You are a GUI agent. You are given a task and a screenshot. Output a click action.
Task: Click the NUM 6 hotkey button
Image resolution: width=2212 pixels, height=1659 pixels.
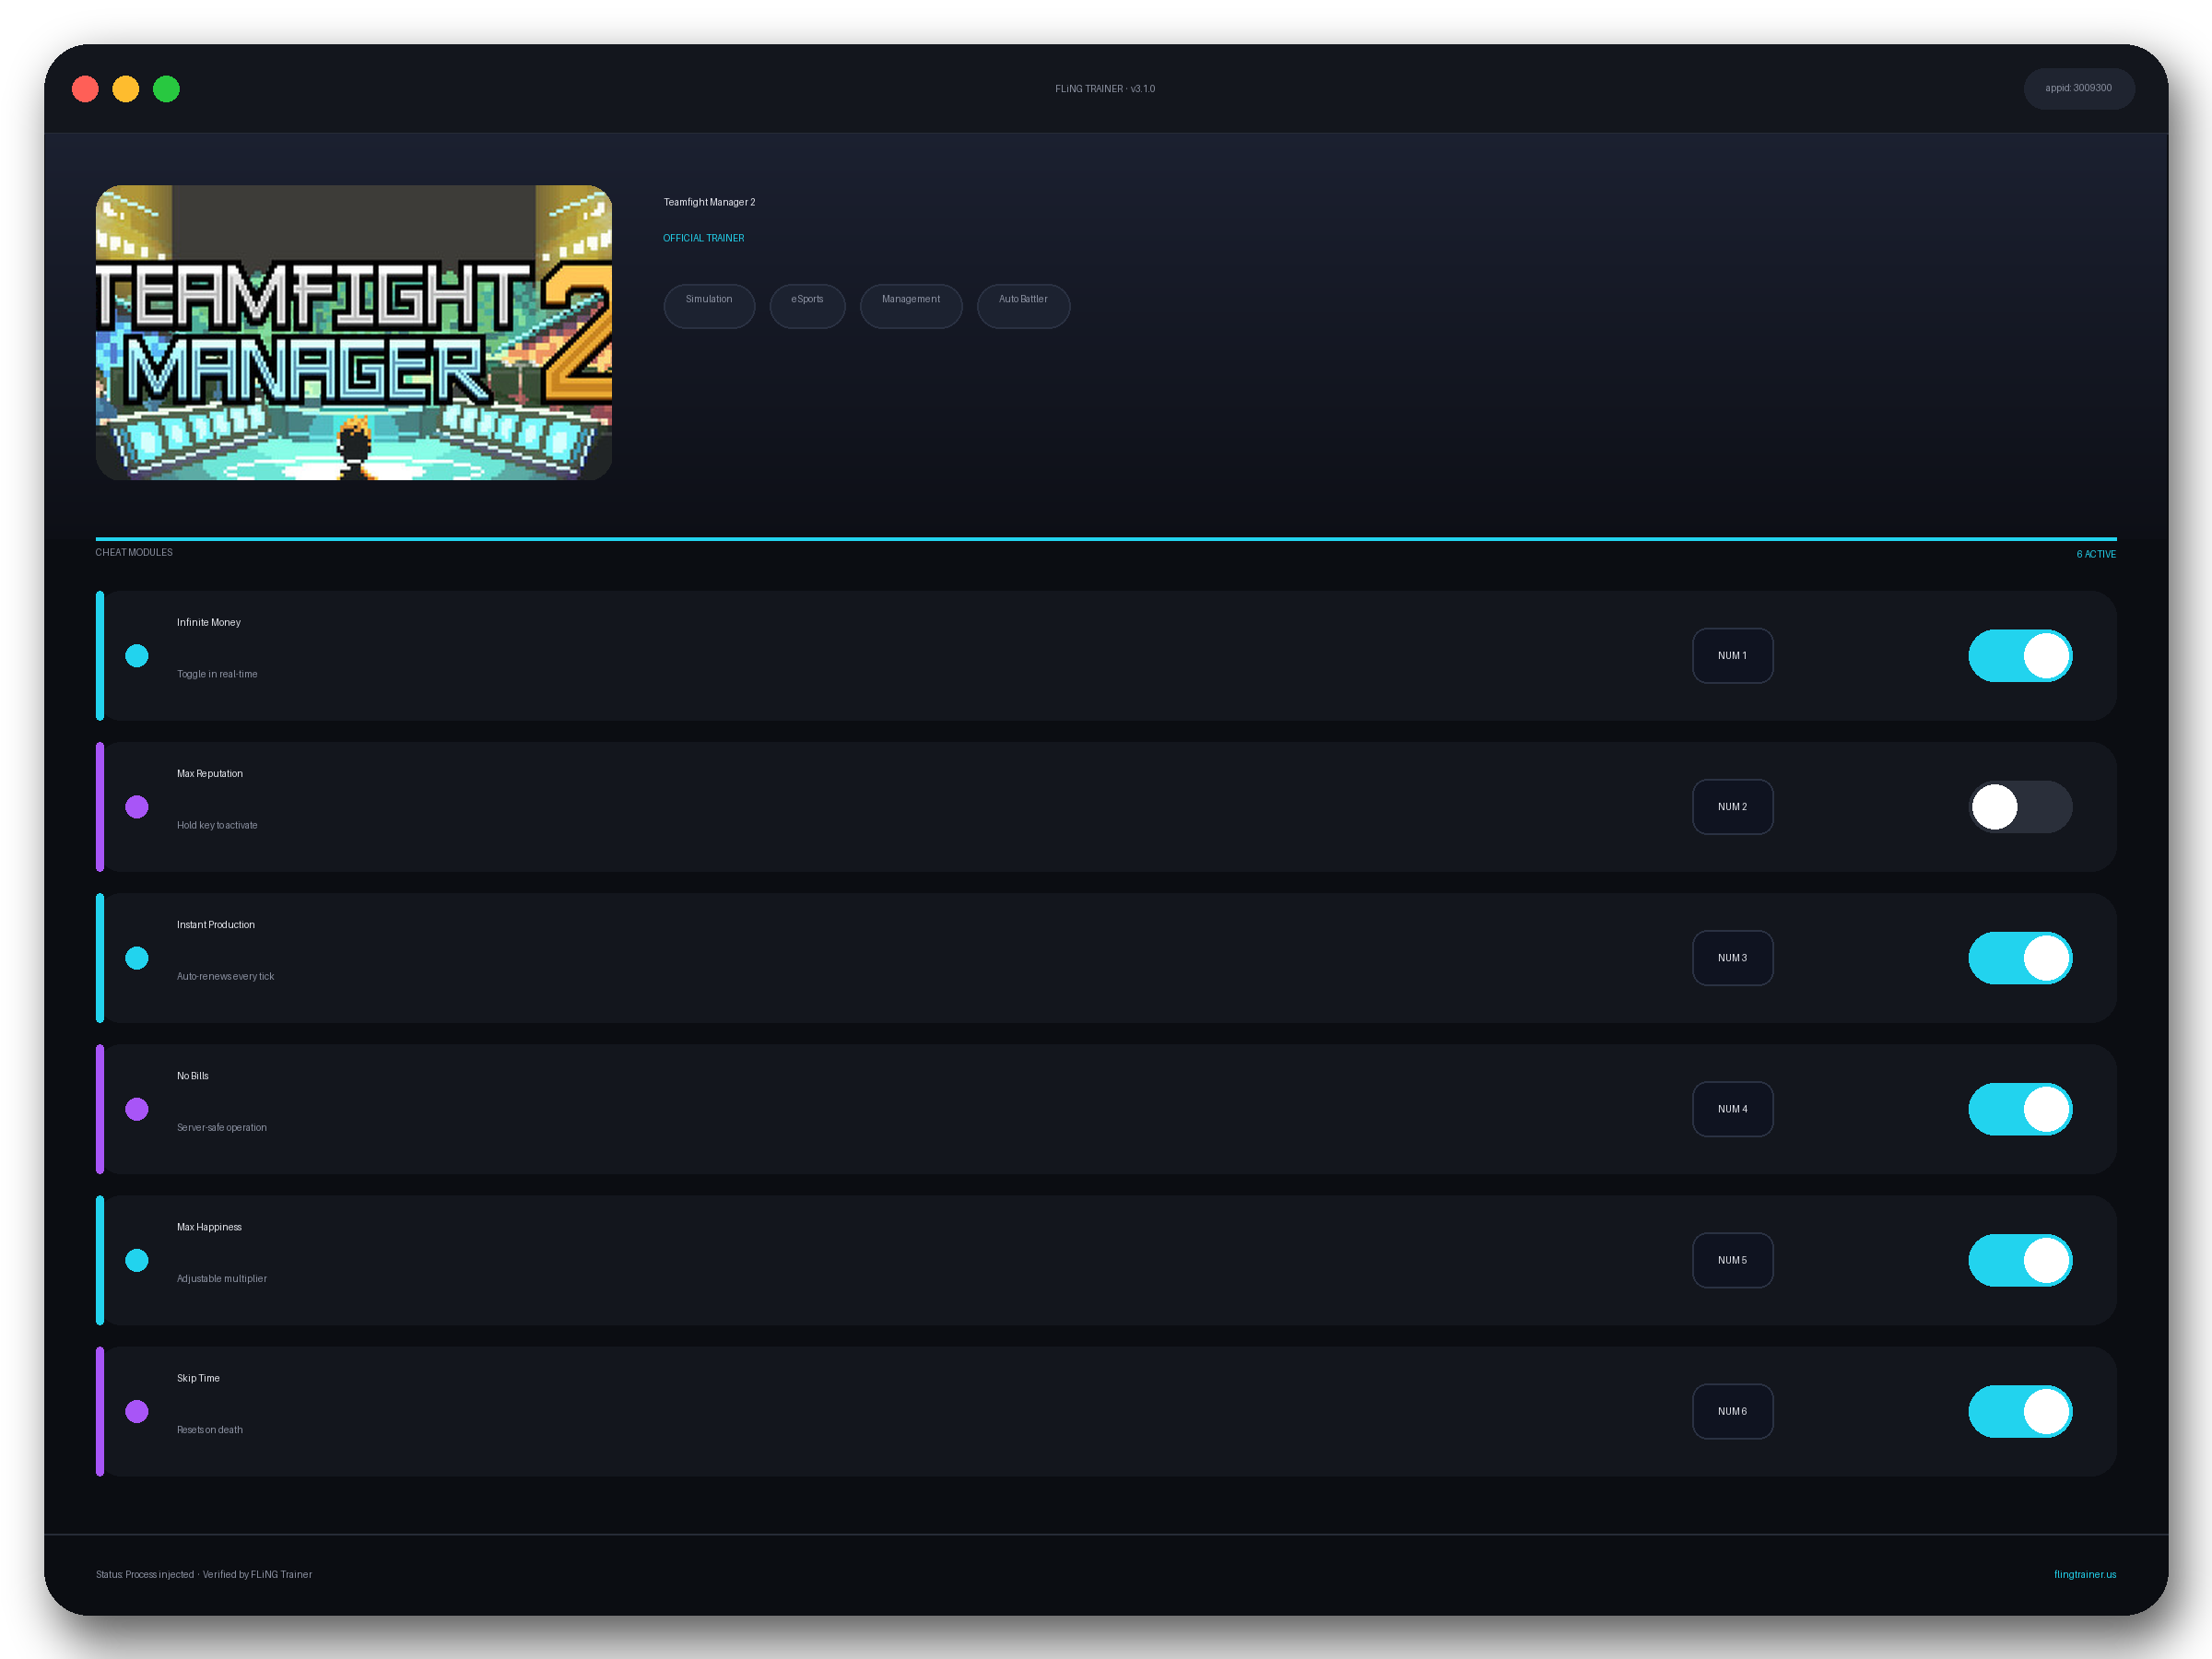(x=1732, y=1411)
